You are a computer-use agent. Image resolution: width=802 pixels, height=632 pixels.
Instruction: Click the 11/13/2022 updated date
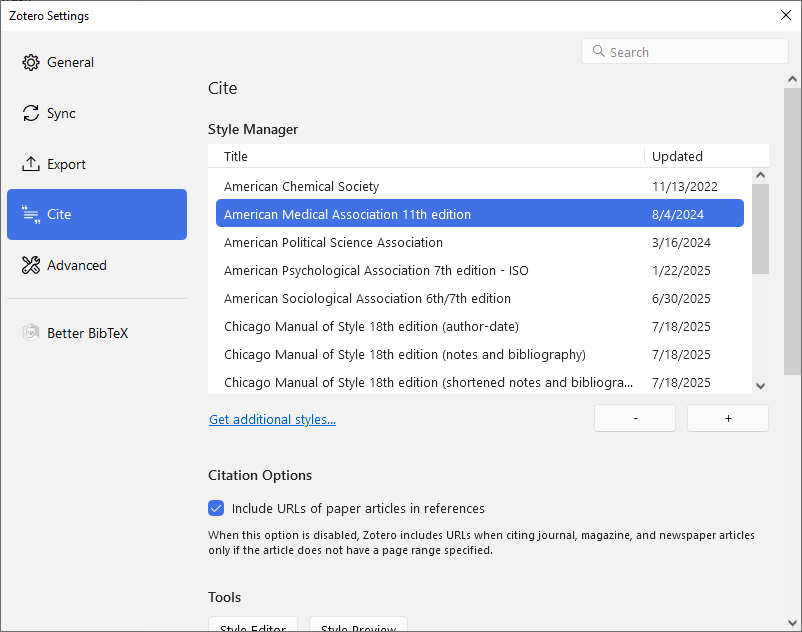point(684,187)
